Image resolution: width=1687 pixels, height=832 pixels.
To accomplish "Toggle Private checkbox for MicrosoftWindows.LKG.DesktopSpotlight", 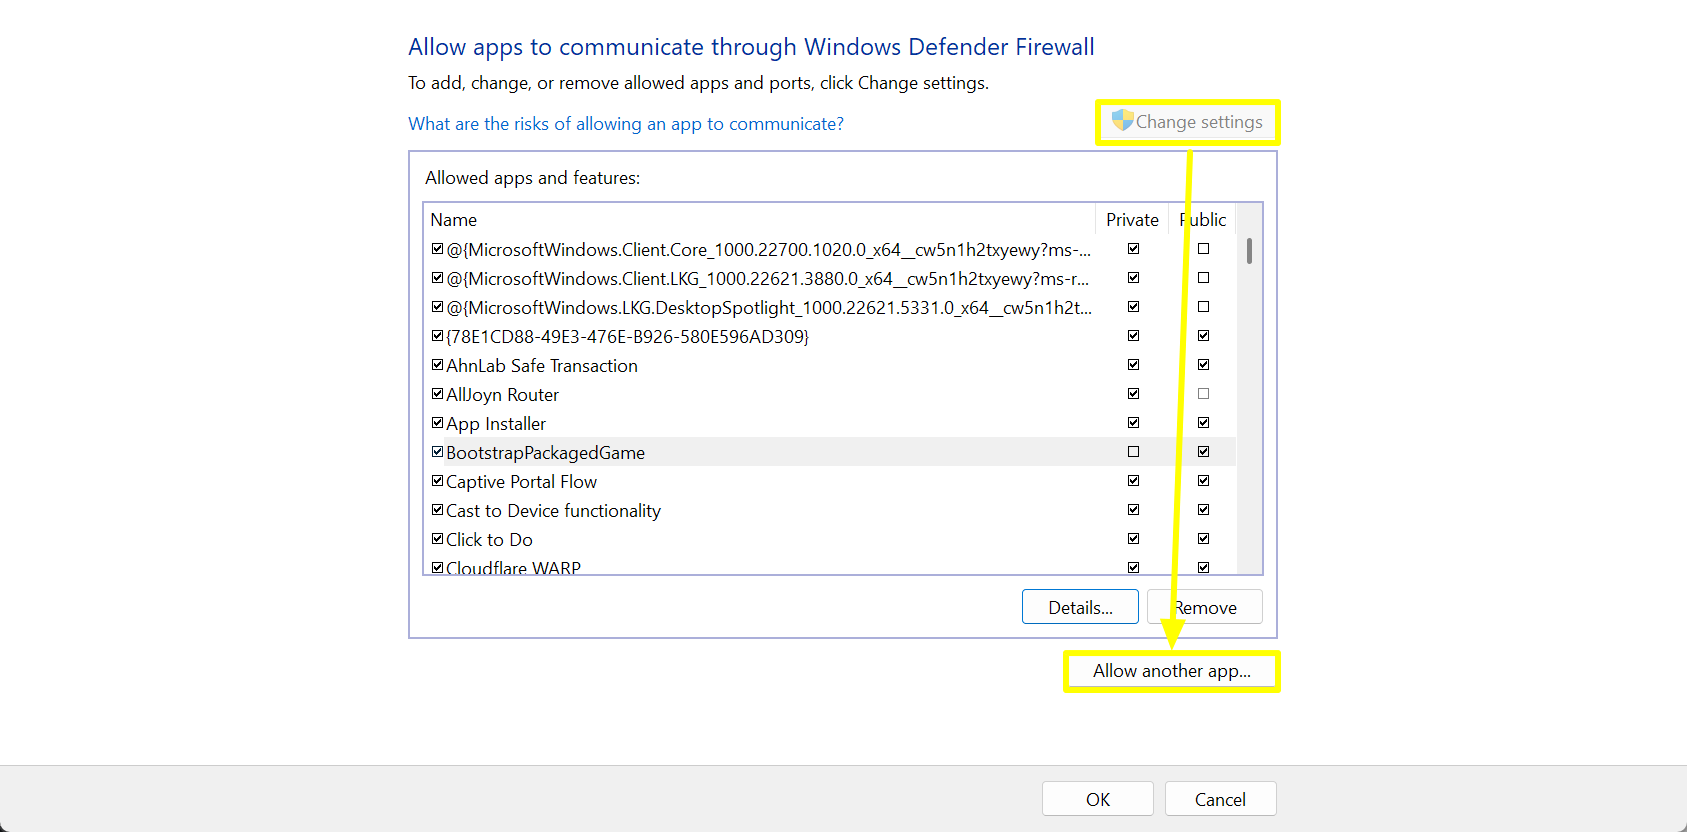I will pyautogui.click(x=1133, y=307).
